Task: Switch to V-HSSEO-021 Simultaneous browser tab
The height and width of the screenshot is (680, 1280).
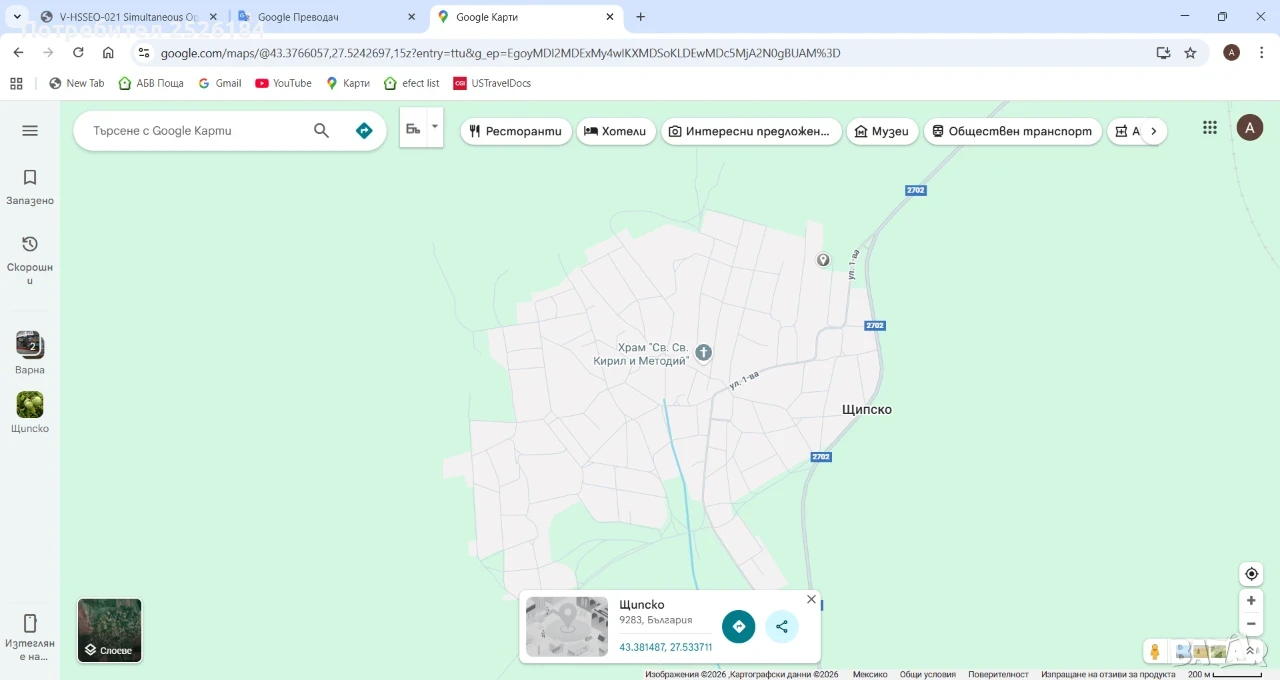Action: tap(128, 17)
